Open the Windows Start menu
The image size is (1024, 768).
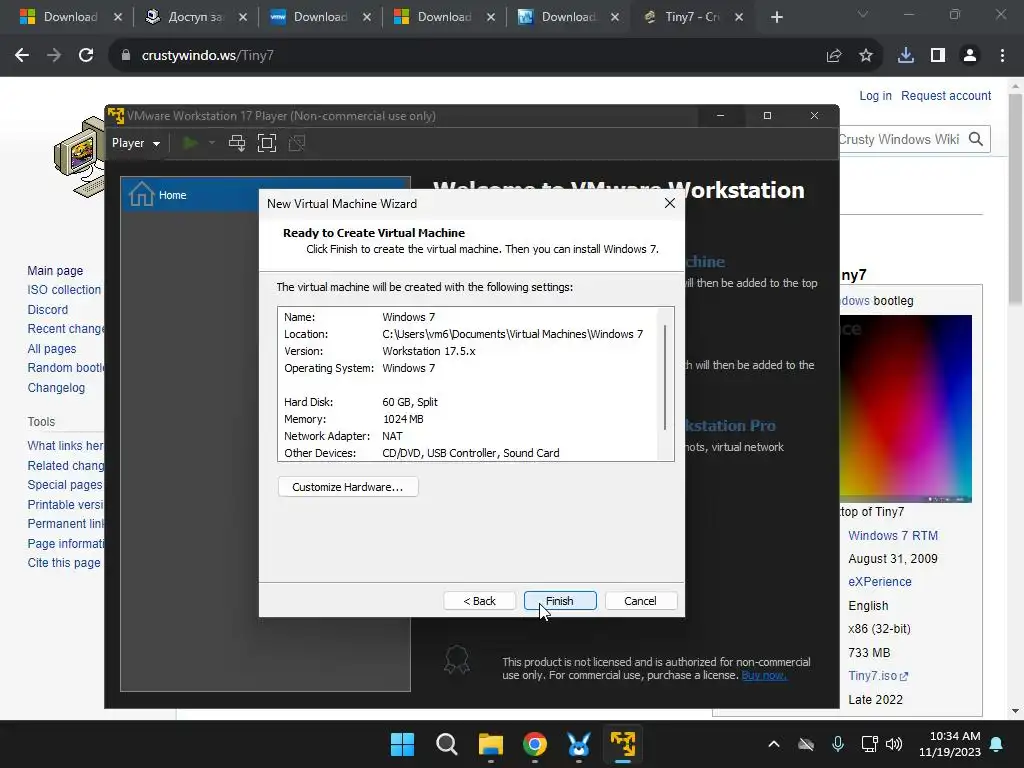[x=402, y=744]
